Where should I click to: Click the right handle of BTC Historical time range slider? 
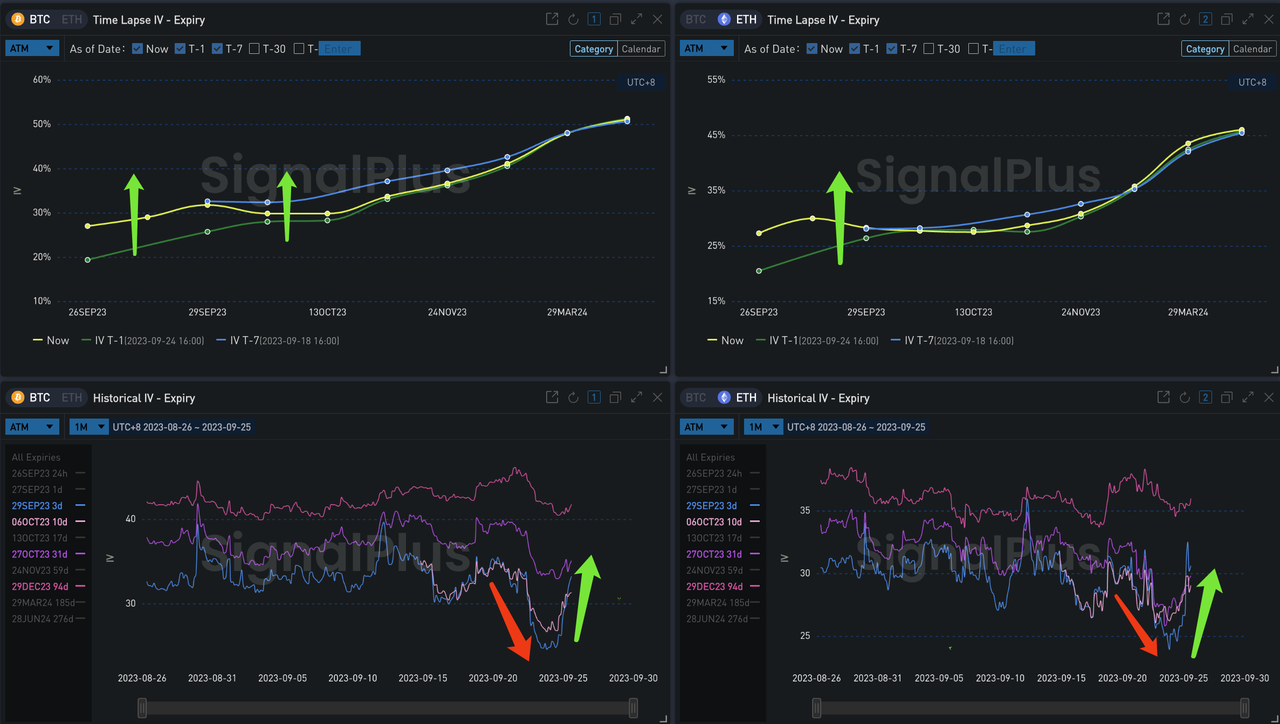click(634, 708)
